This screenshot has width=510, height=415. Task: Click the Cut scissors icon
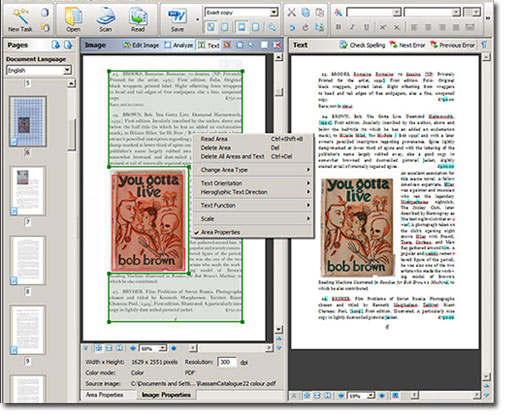[291, 13]
